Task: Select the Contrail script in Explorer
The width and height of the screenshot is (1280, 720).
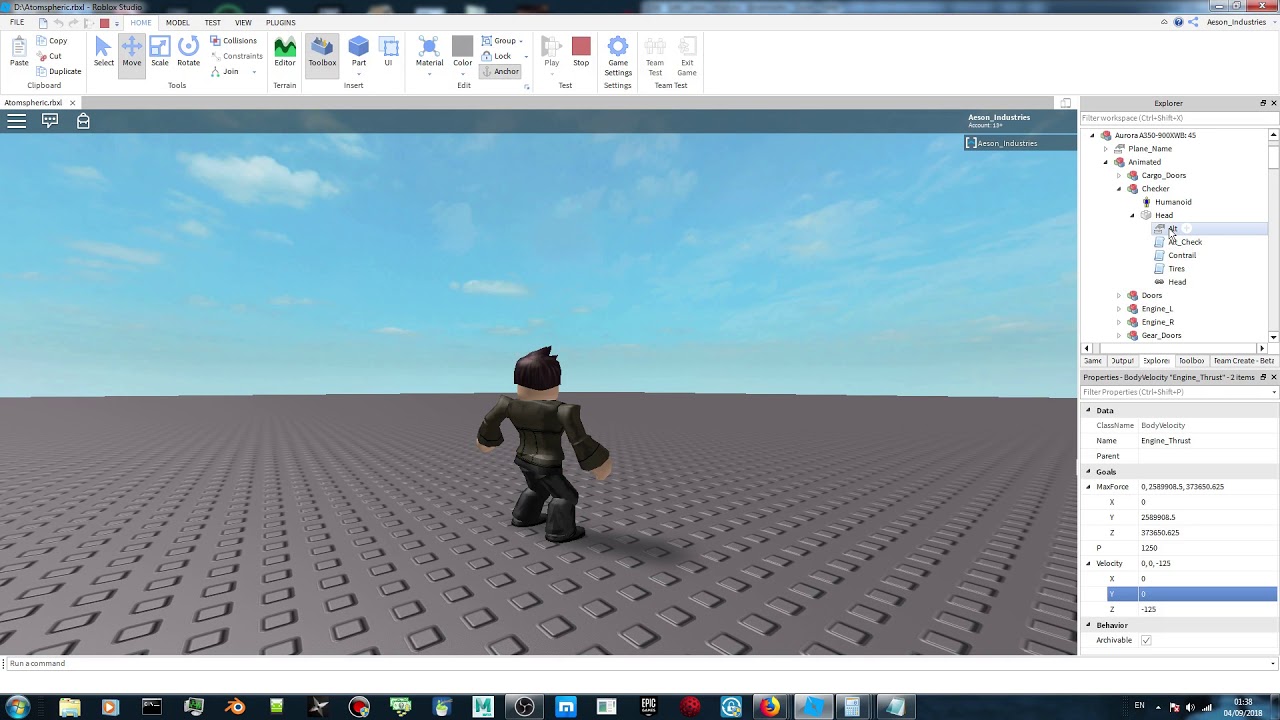Action: (1182, 255)
